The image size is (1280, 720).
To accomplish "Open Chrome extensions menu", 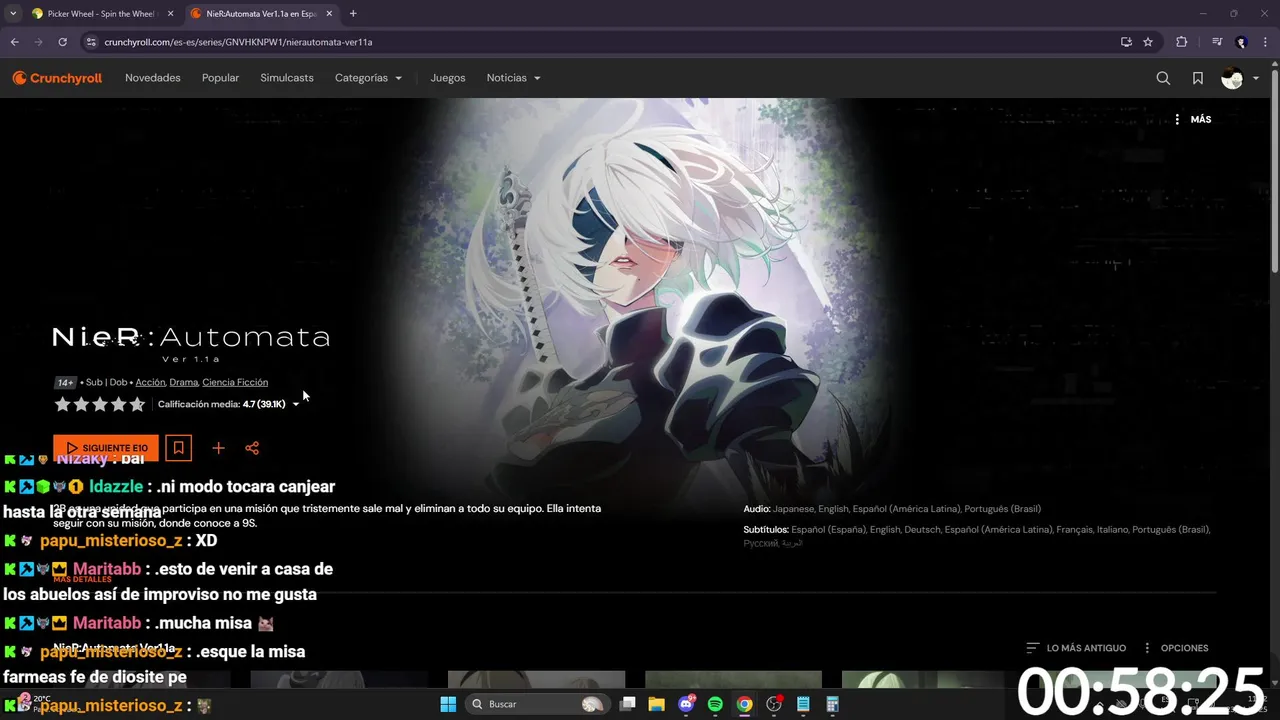I will coord(1182,42).
